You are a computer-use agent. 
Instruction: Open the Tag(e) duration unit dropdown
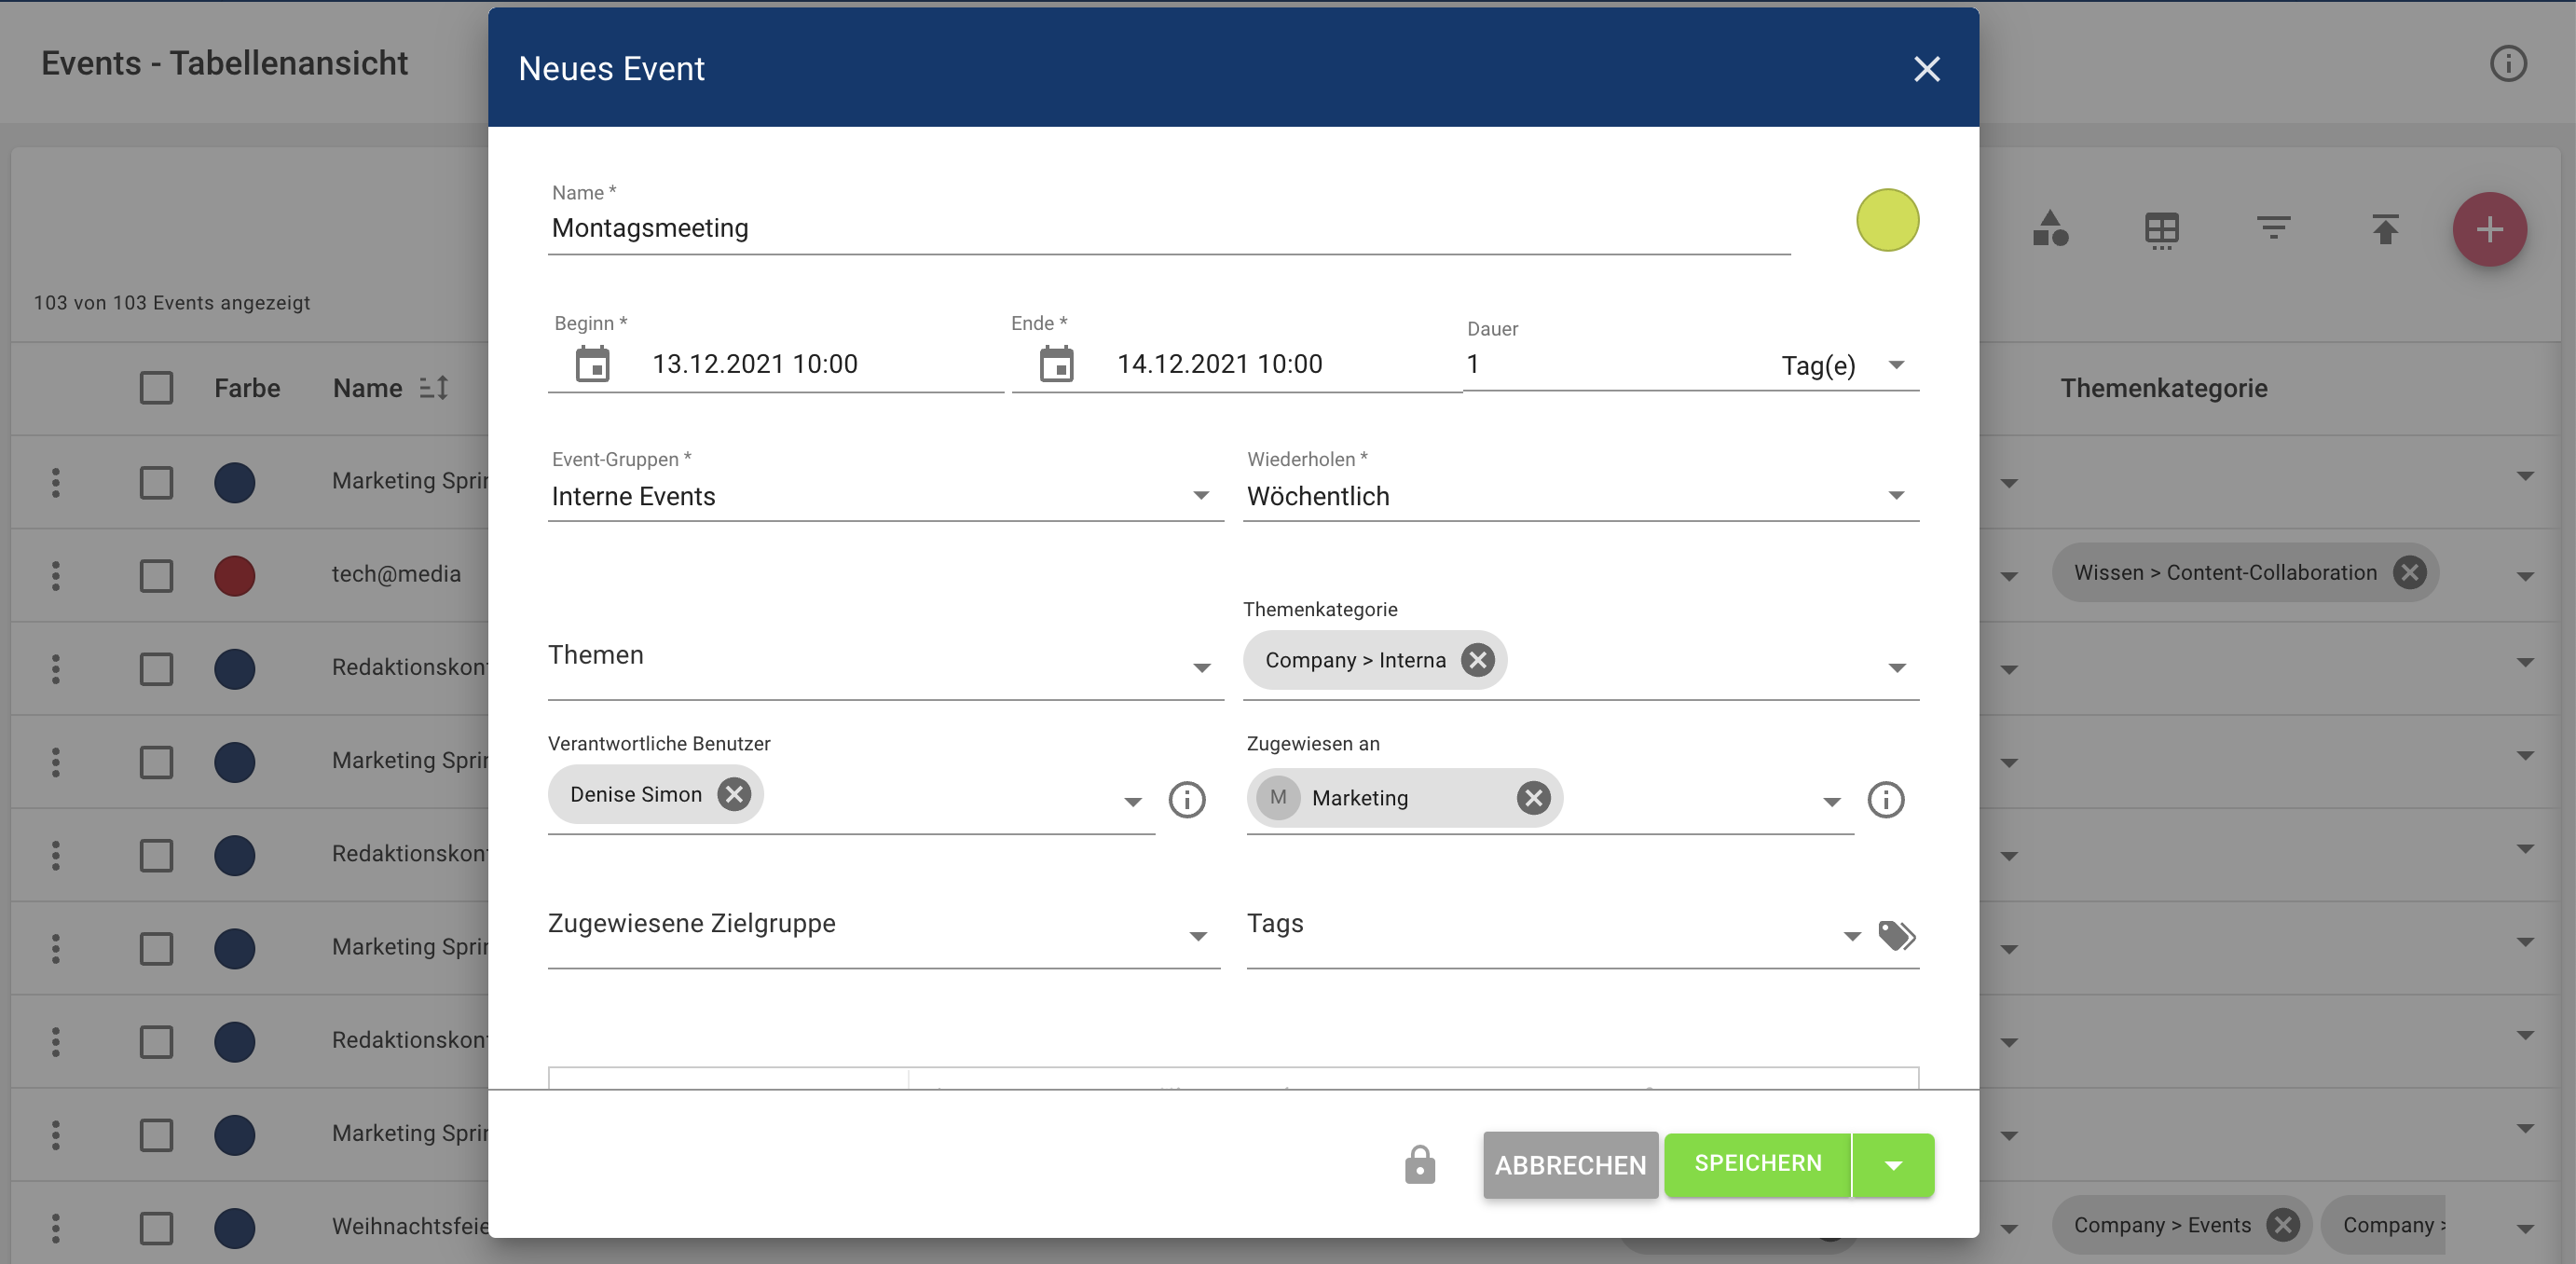[x=1843, y=365]
